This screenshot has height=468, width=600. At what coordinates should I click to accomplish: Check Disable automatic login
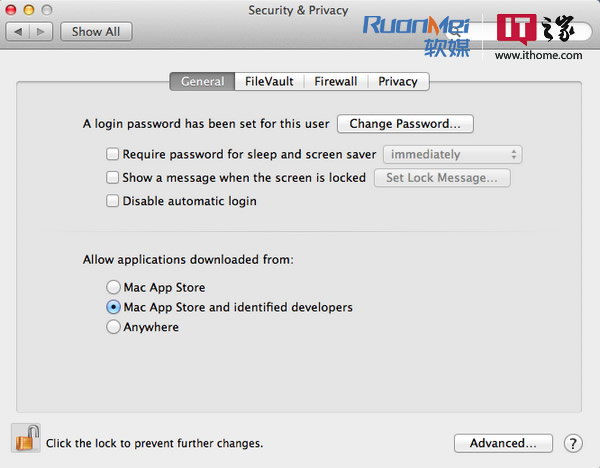point(112,201)
